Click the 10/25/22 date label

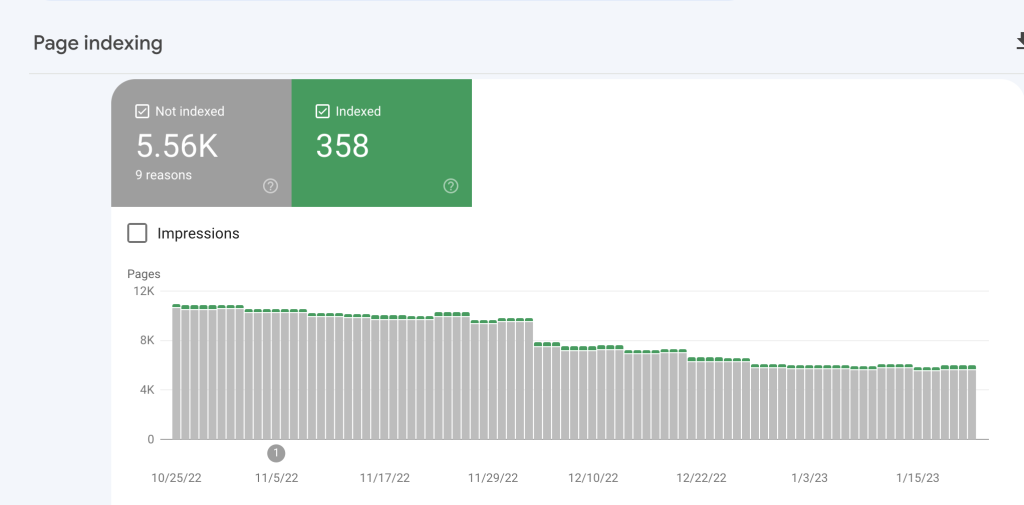pos(177,478)
